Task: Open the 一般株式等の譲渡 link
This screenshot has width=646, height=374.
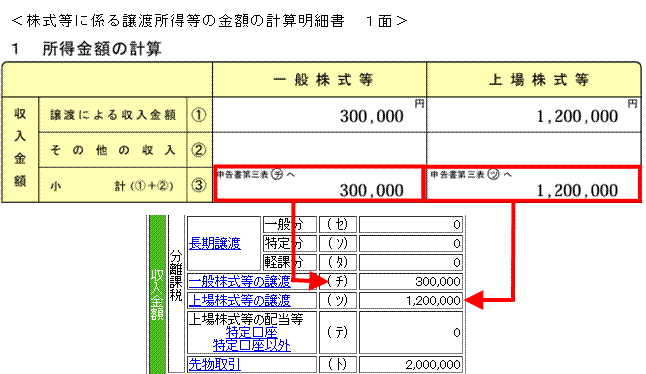Action: coord(240,282)
